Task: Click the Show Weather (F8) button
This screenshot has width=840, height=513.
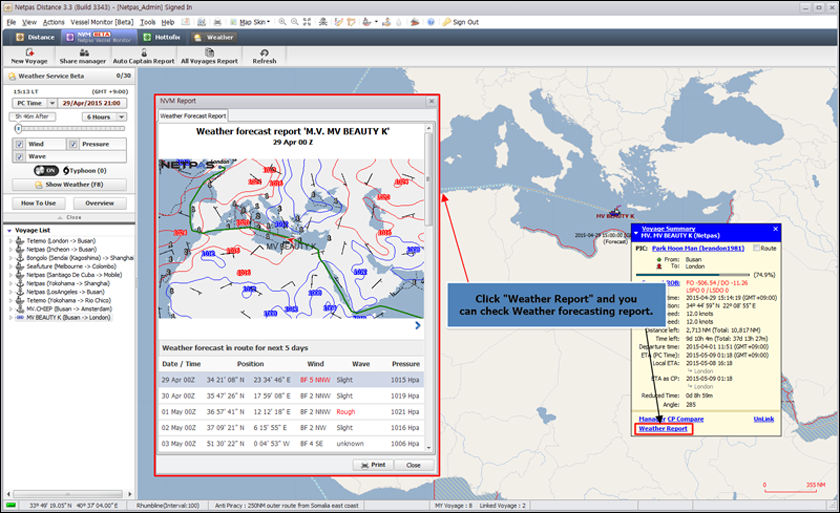Action: click(x=70, y=184)
